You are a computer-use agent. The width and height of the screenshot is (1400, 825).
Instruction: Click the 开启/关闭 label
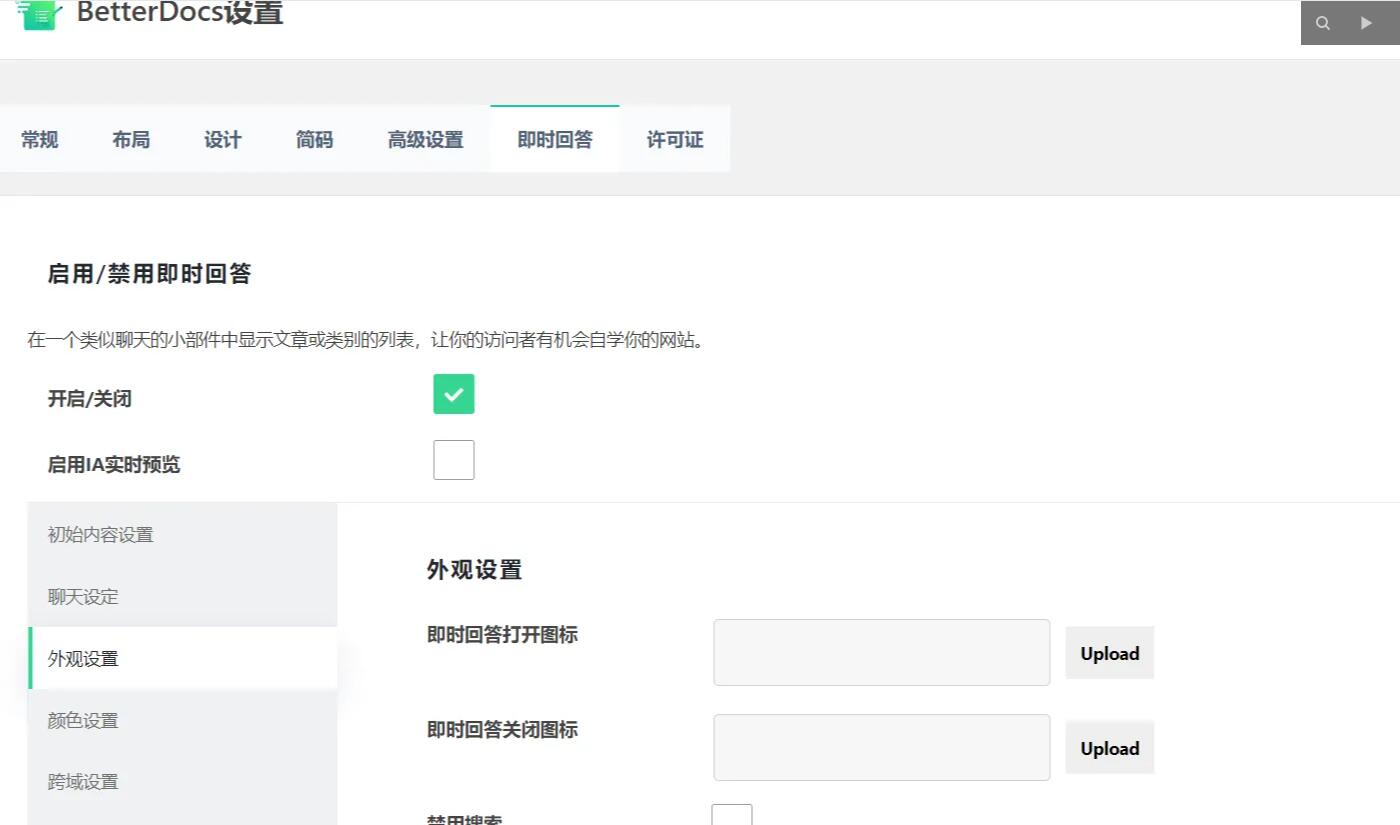(90, 399)
